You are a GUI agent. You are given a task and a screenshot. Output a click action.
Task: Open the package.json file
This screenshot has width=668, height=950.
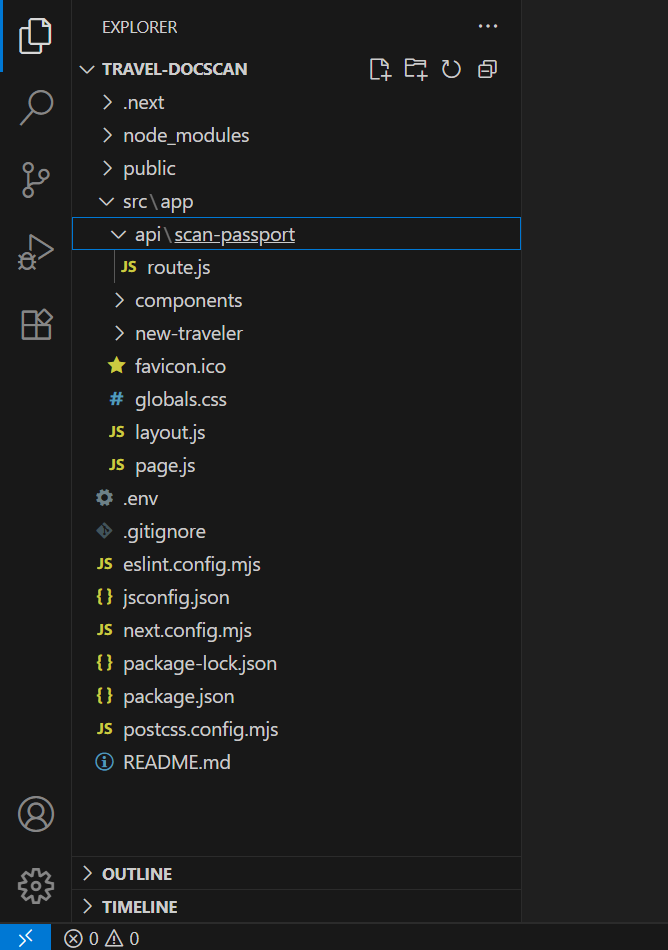296,696
